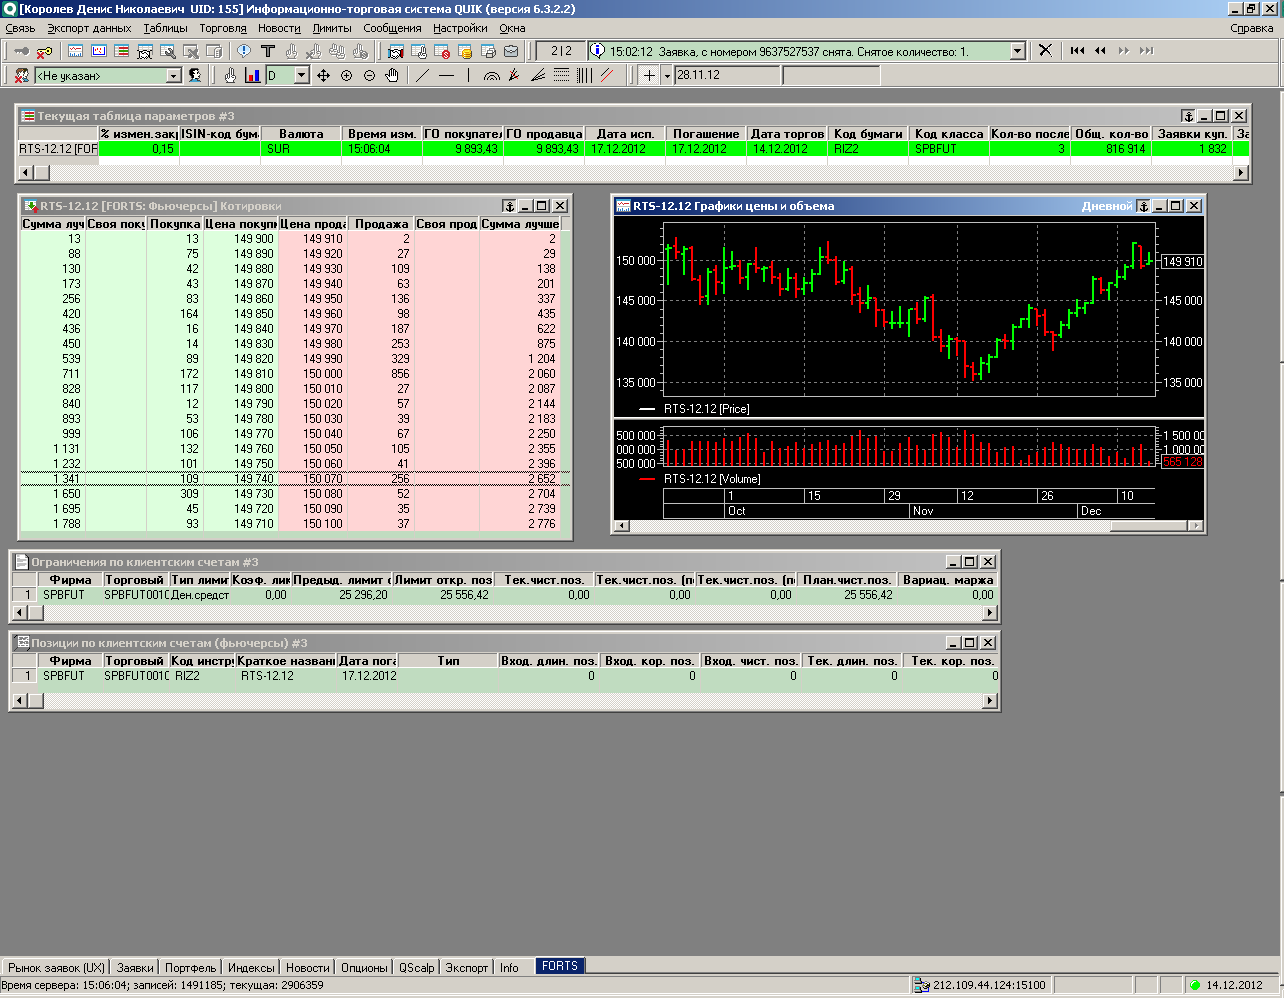Click the Покупка column header in quotes
The image size is (1284, 998).
[x=175, y=224]
